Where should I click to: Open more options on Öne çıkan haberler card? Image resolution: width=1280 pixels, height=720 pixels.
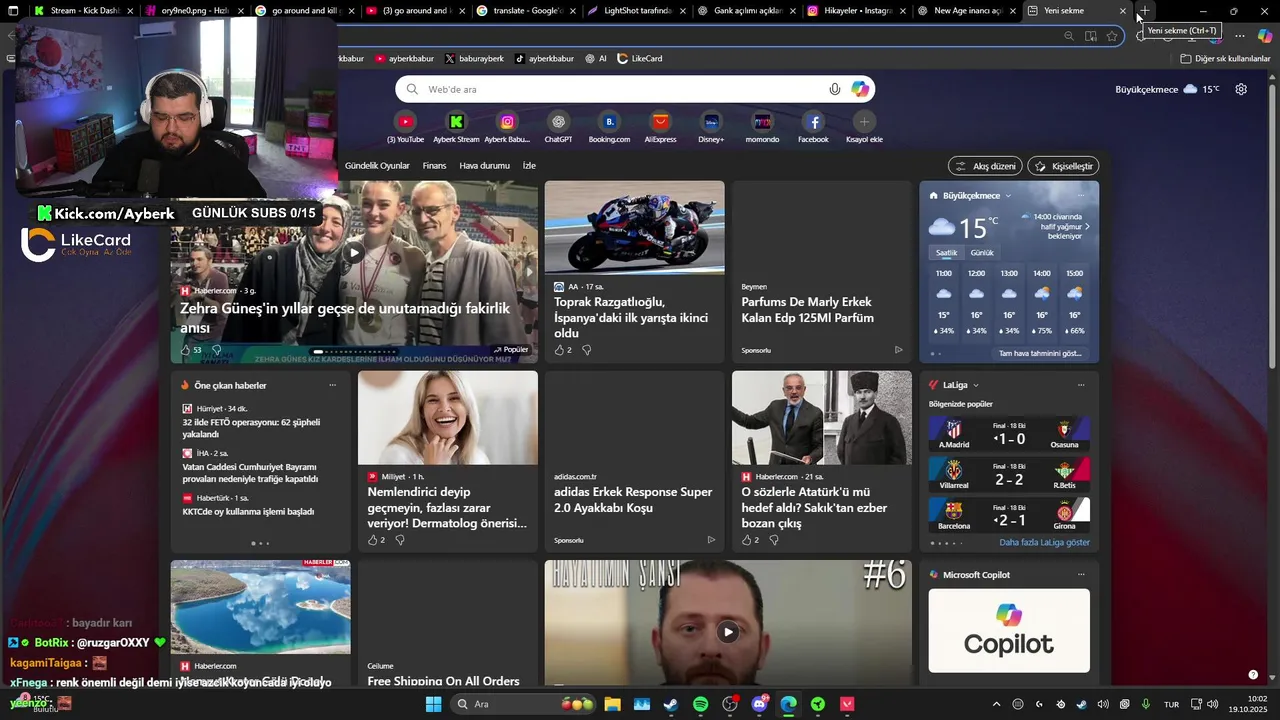click(332, 385)
